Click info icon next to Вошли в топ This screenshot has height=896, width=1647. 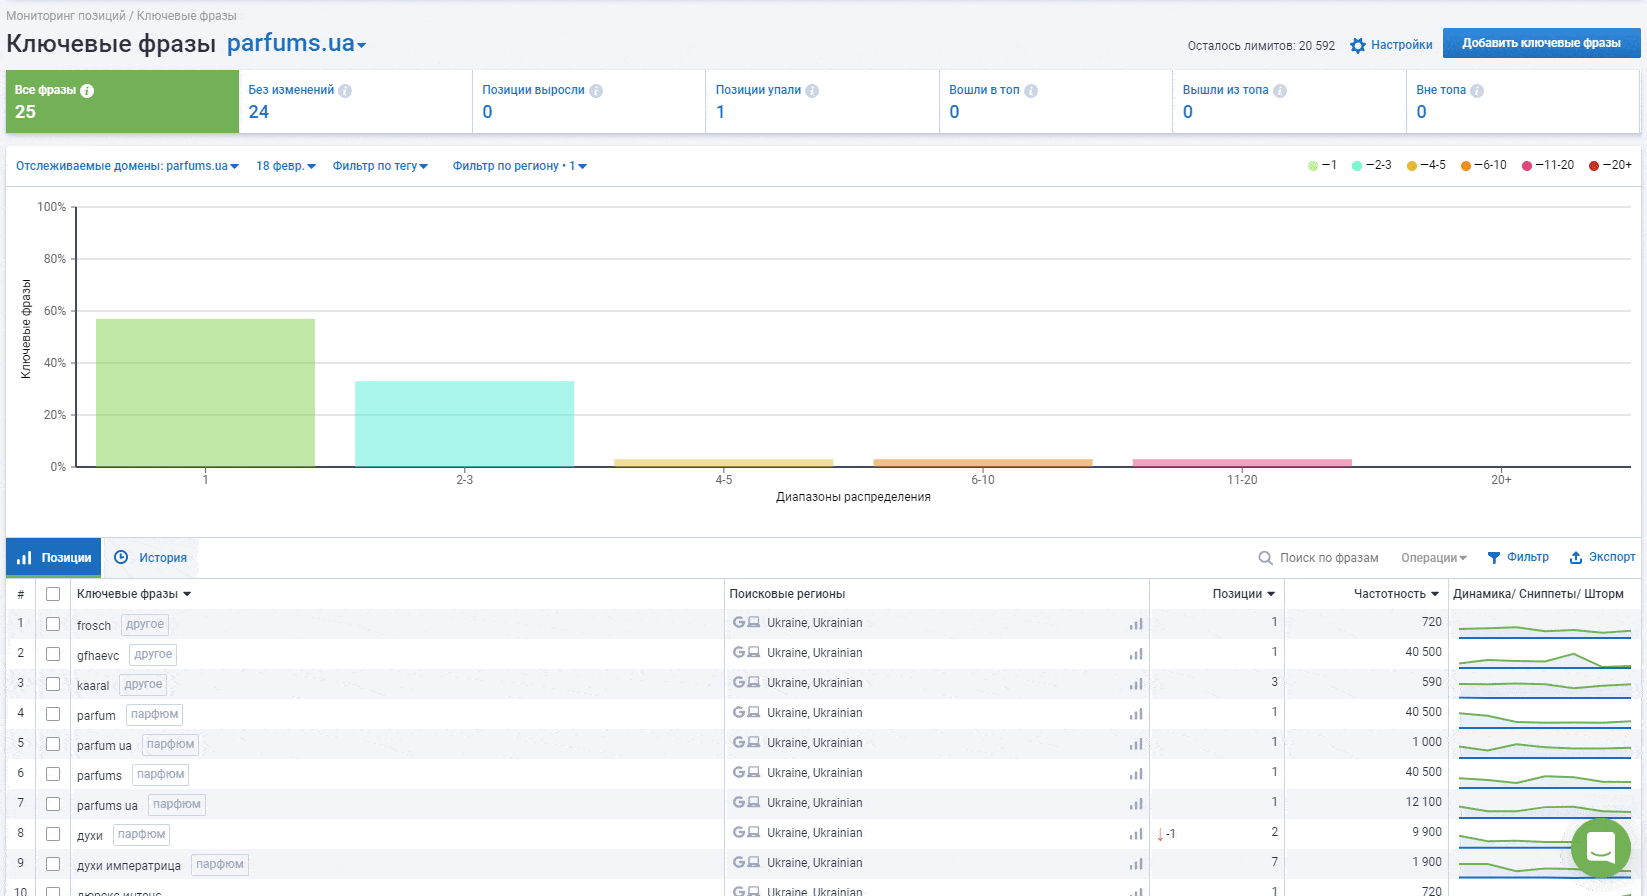(1031, 91)
